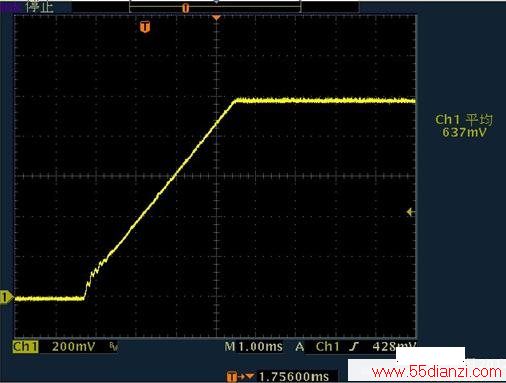This screenshot has height=383, width=506.
Task: Click the Ch1 平均 measurement readout
Action: (464, 126)
